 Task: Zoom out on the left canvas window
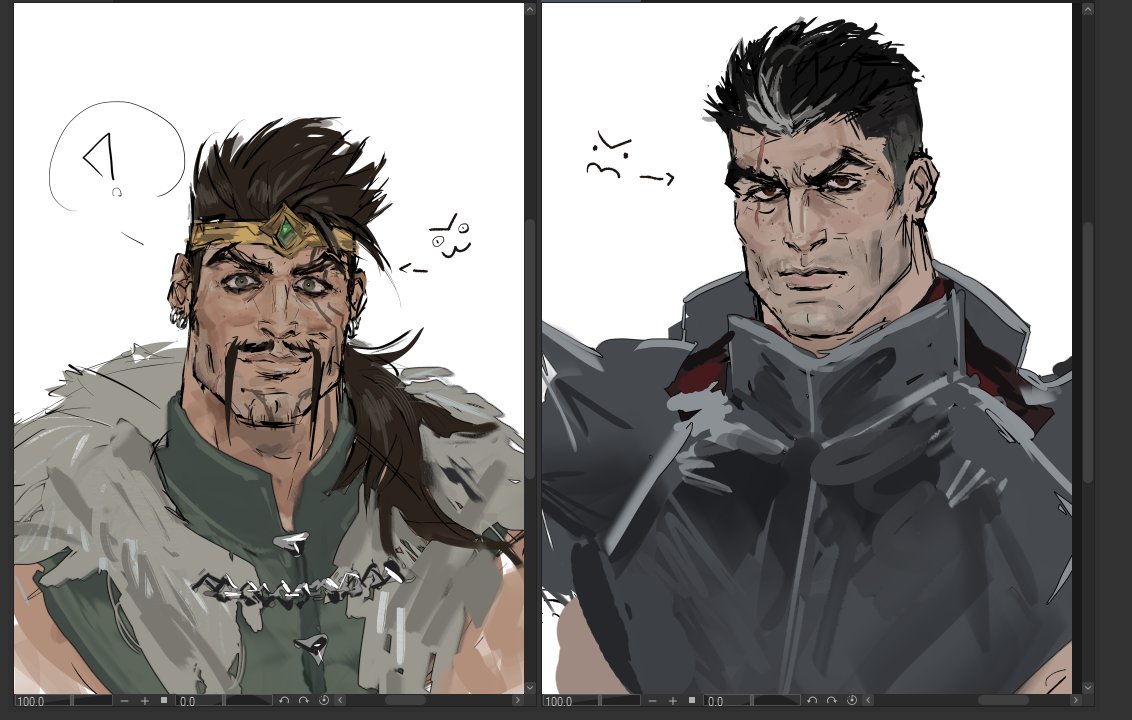click(124, 701)
